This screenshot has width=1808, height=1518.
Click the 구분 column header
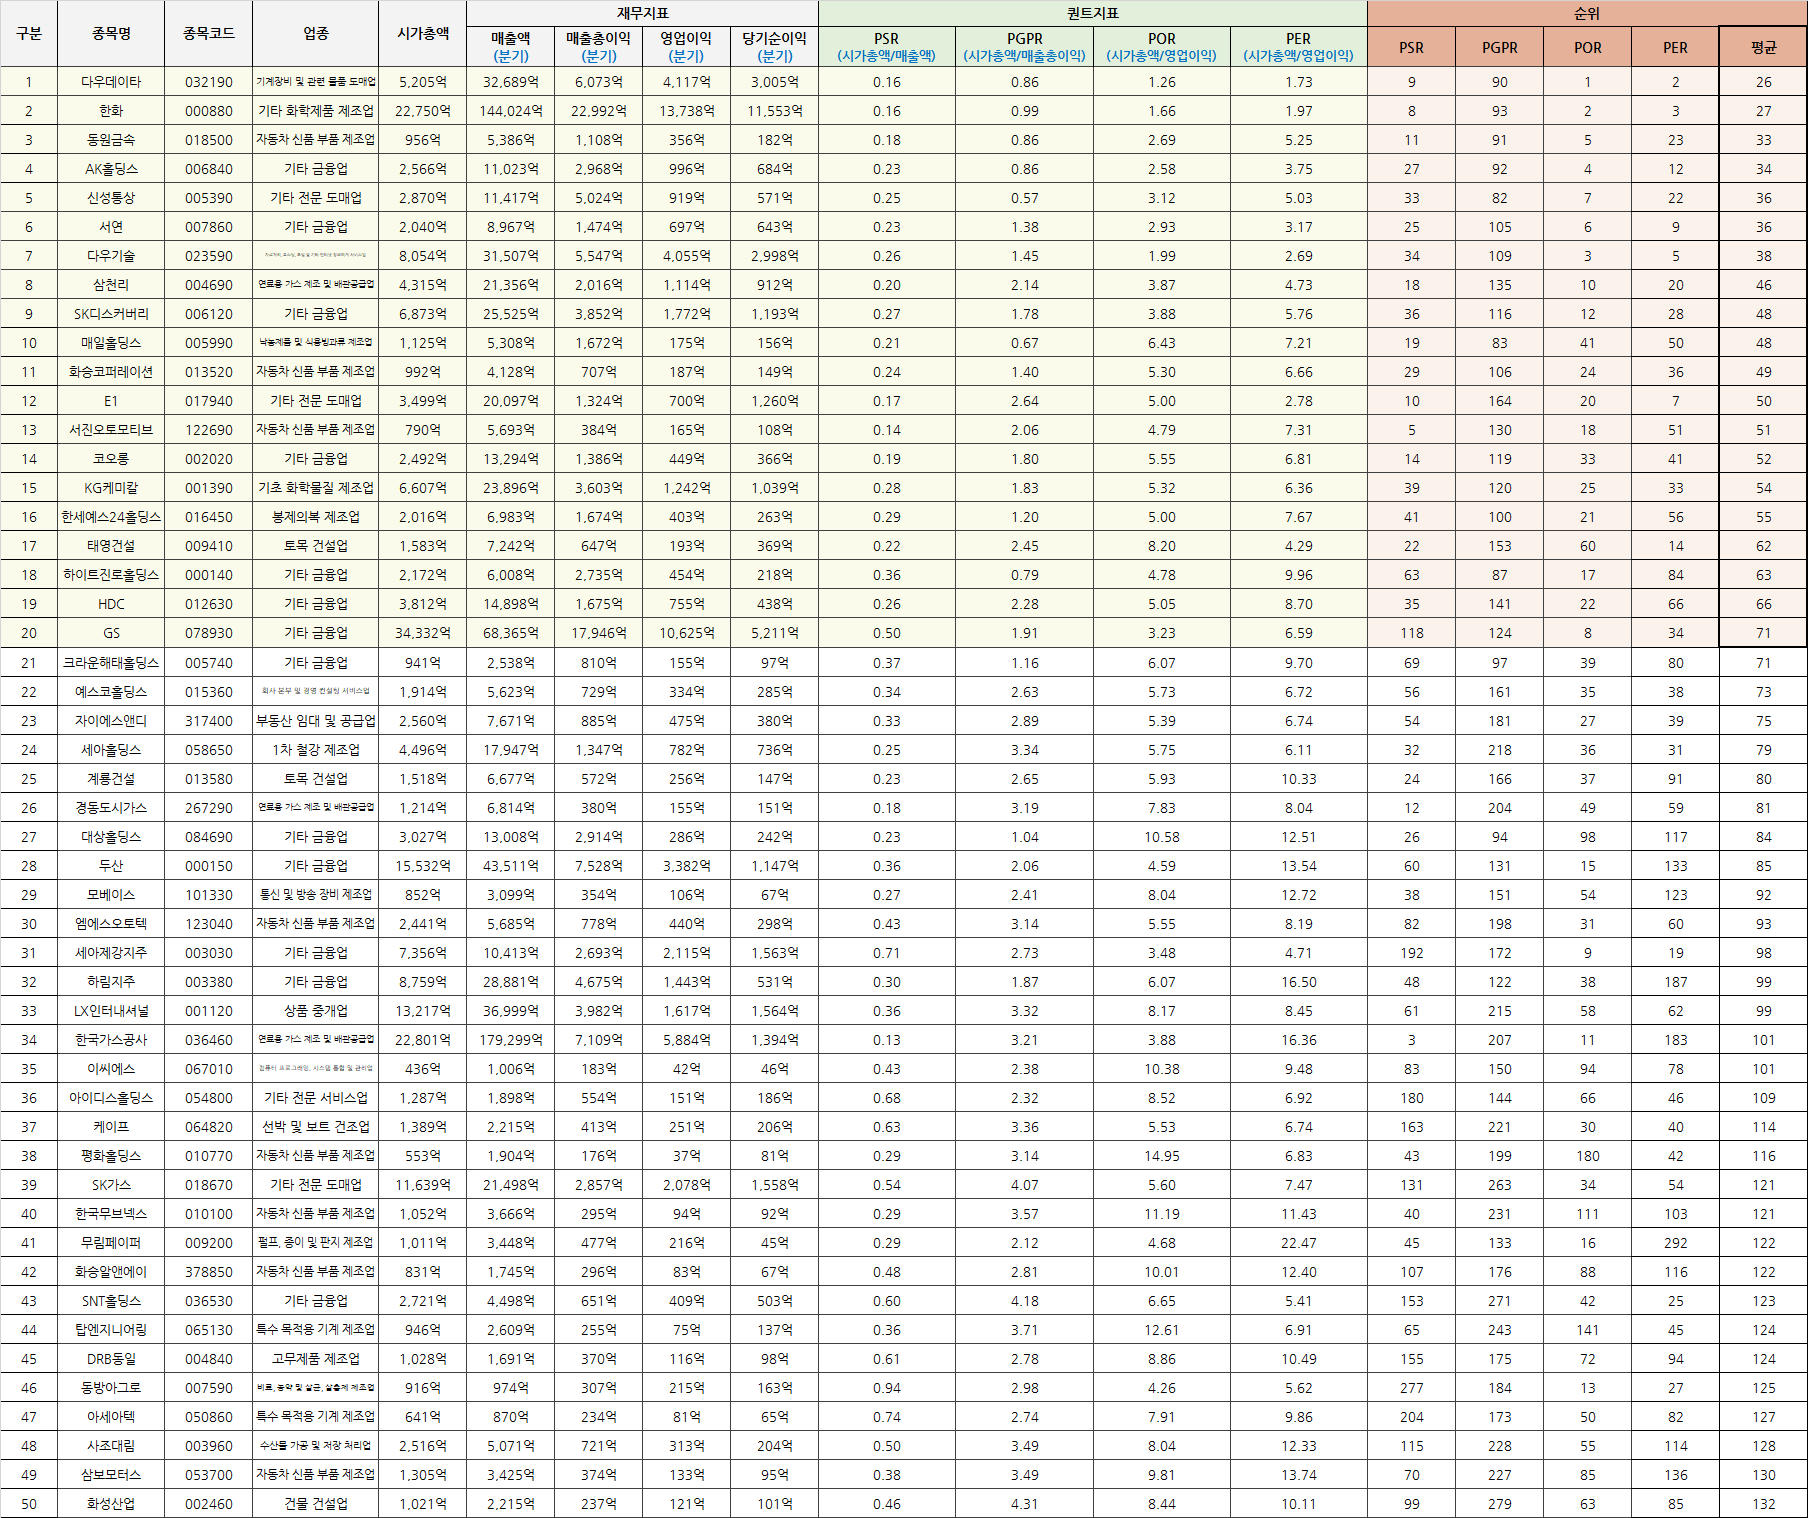pyautogui.click(x=29, y=33)
